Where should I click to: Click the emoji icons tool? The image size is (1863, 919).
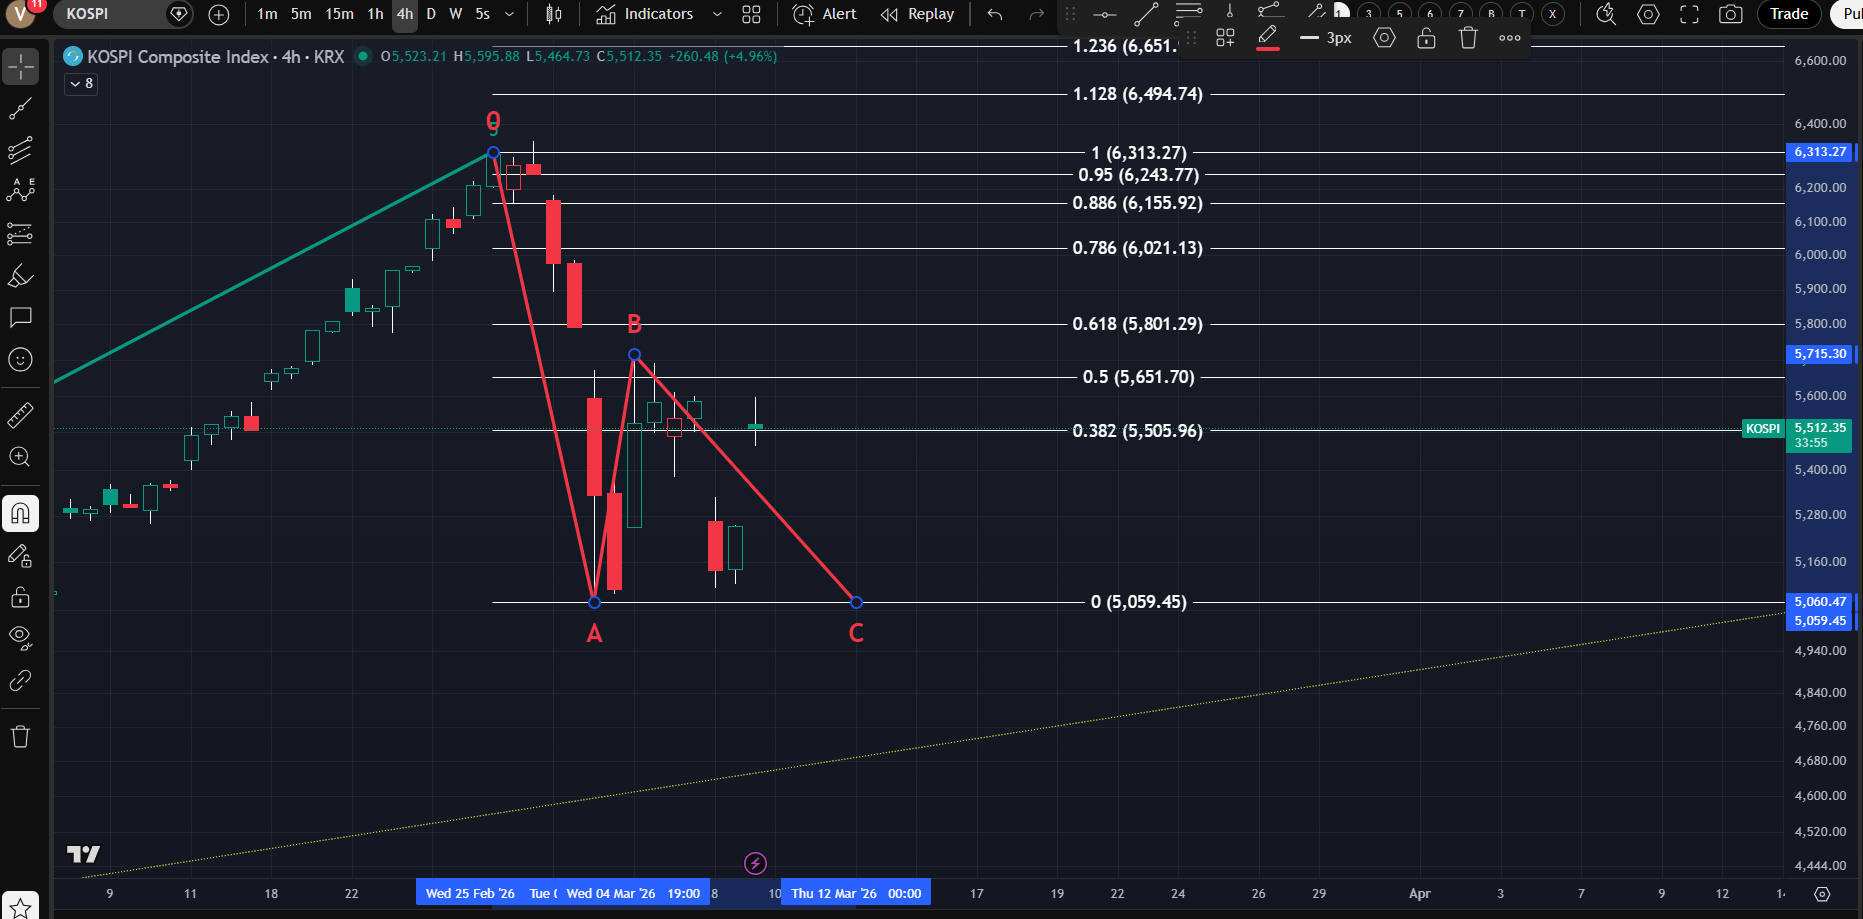point(20,360)
